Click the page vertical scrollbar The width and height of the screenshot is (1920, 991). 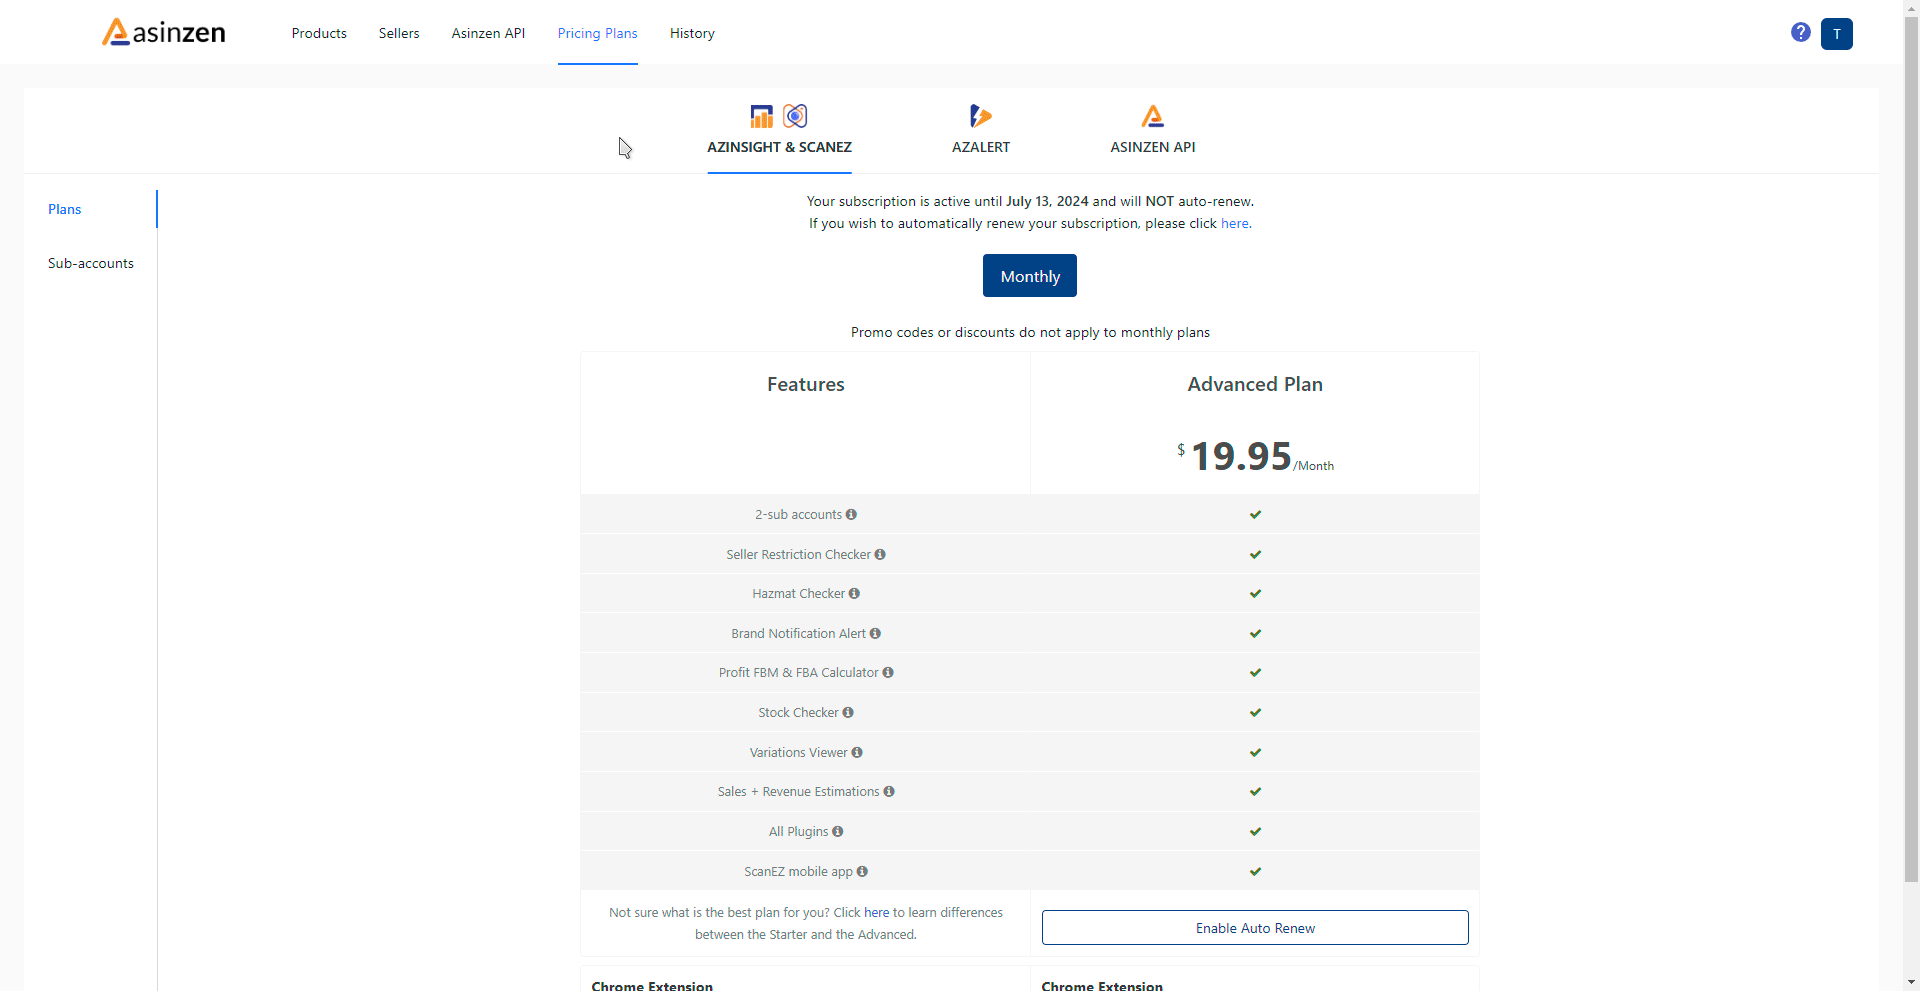click(1912, 450)
